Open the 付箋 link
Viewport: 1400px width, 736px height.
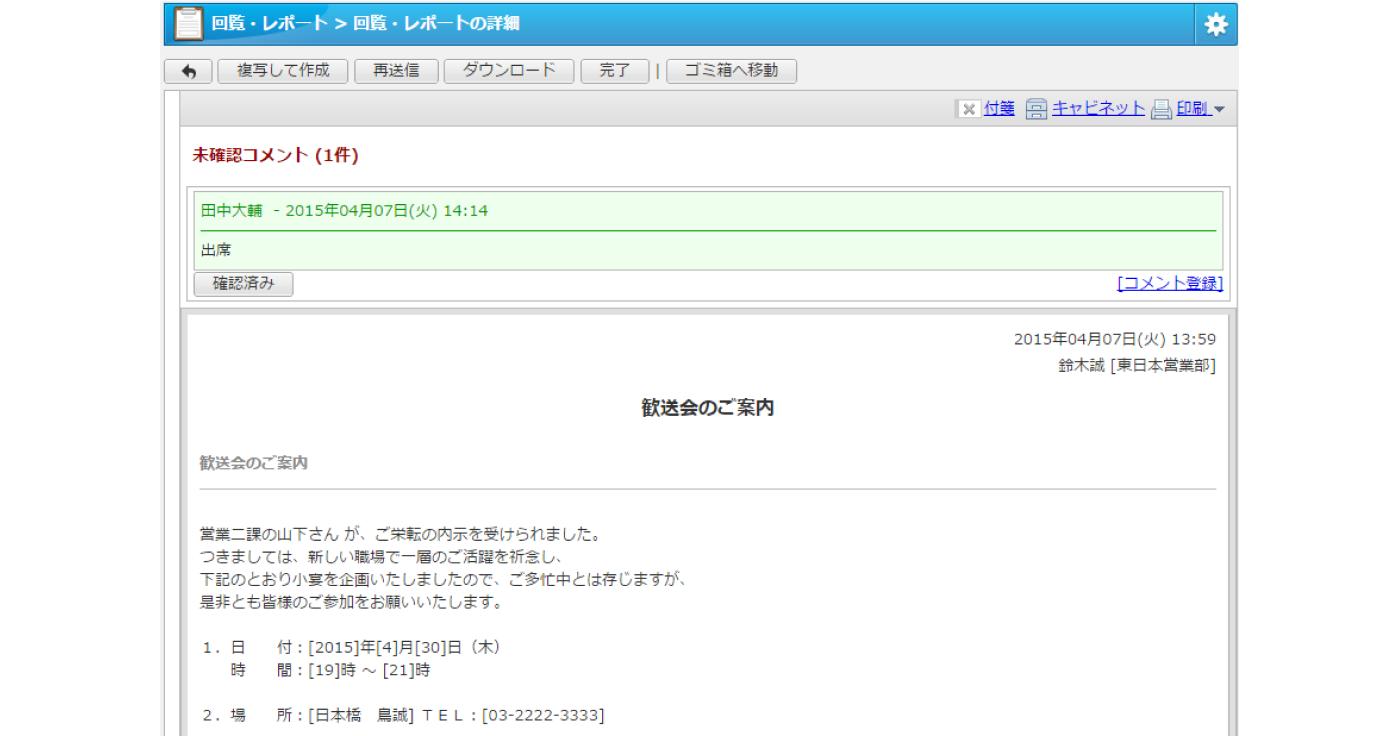click(x=999, y=109)
